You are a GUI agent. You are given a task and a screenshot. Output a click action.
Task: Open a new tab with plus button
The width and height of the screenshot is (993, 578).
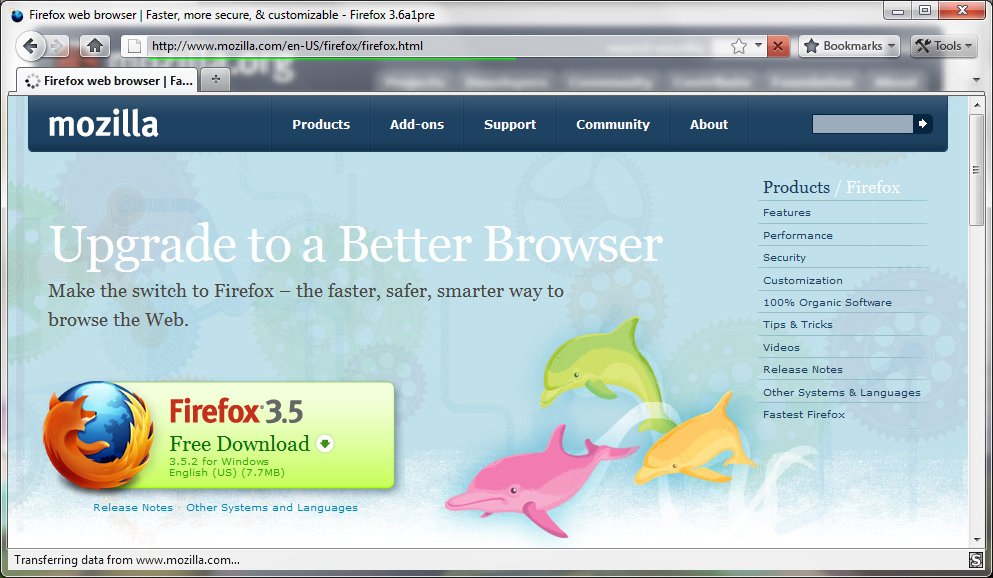[x=216, y=79]
